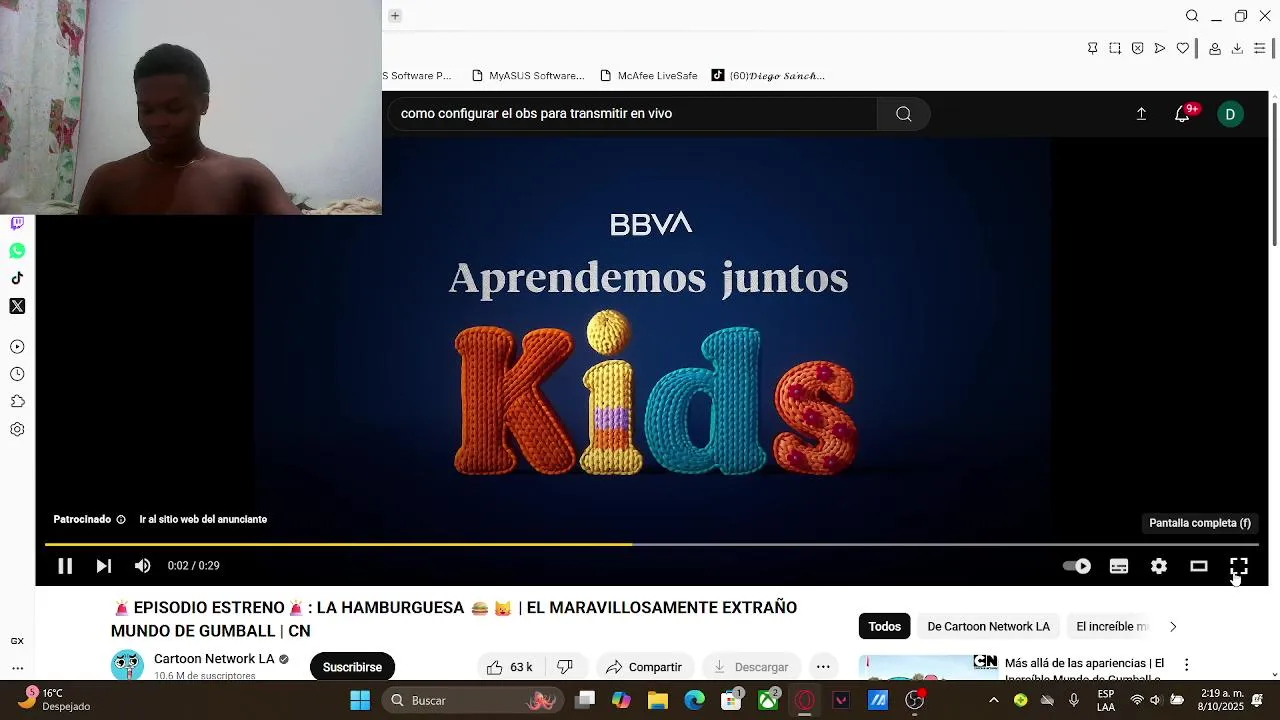Click the send flow arrow icon
Image resolution: width=1280 pixels, height=720 pixels.
click(x=1160, y=48)
